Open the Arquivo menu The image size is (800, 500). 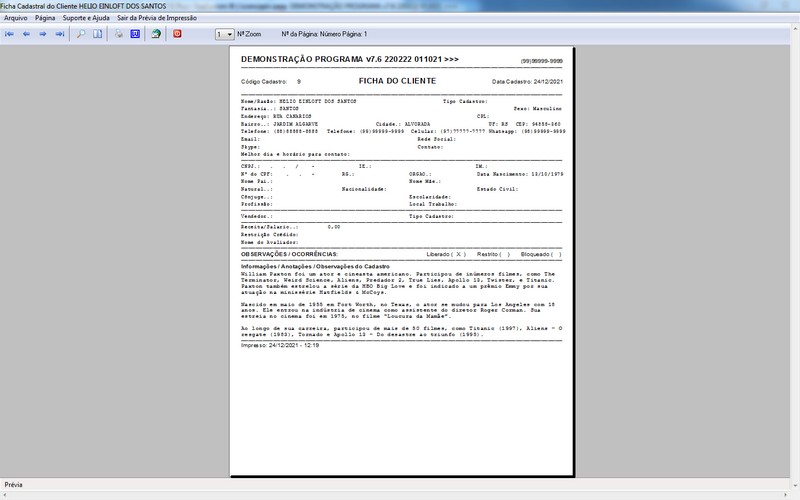[16, 18]
